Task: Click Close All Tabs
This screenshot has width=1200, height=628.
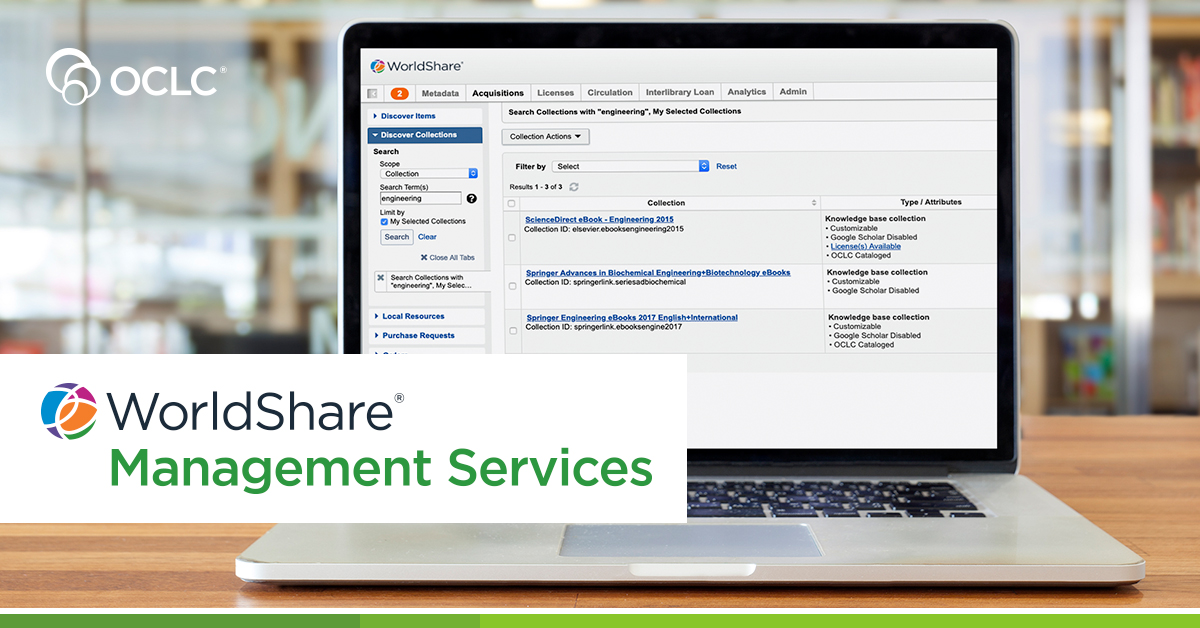Action: 448,257
